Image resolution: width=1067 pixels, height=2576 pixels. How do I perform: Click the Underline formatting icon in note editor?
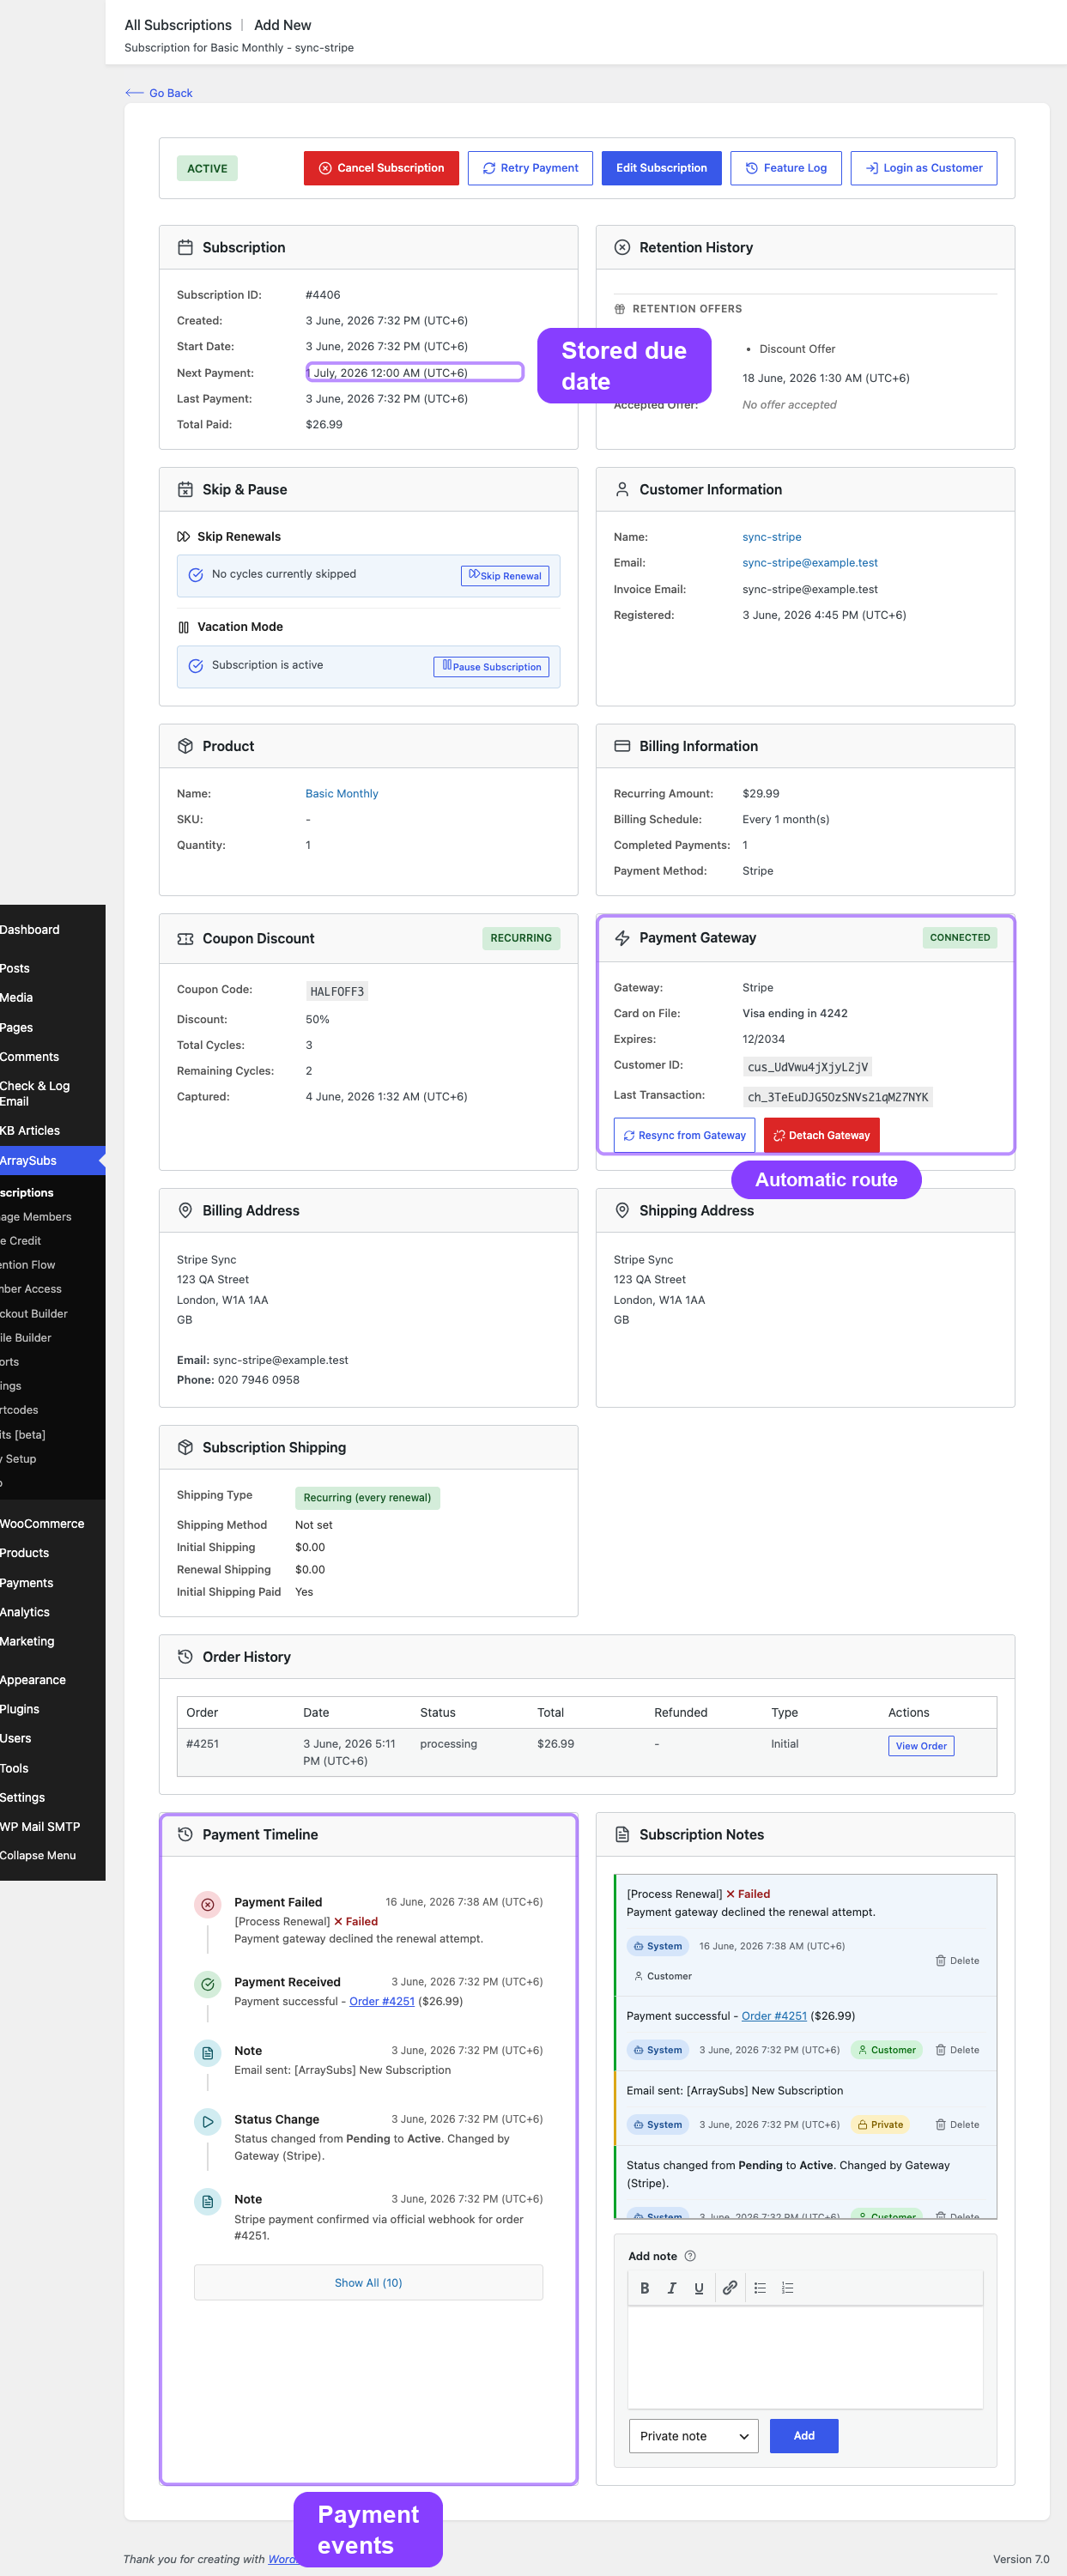699,2288
